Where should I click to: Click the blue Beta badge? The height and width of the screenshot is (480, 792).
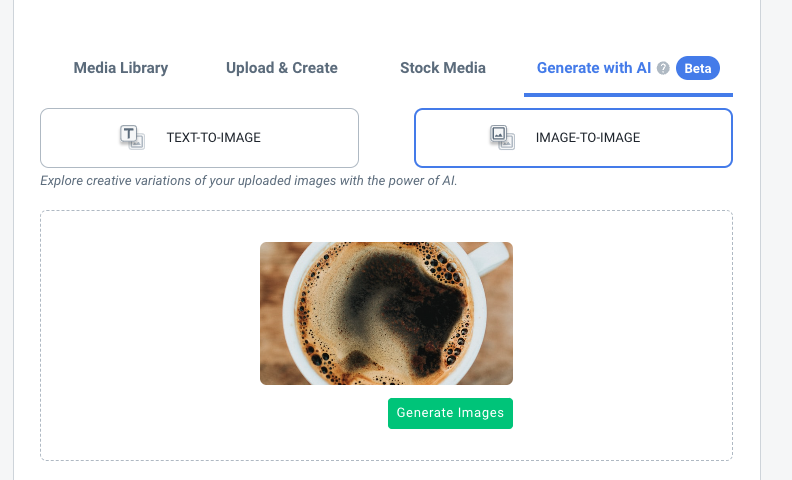[x=698, y=68]
